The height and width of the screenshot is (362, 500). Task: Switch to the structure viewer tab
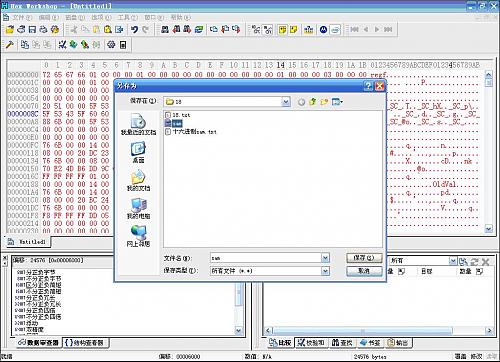[86, 342]
